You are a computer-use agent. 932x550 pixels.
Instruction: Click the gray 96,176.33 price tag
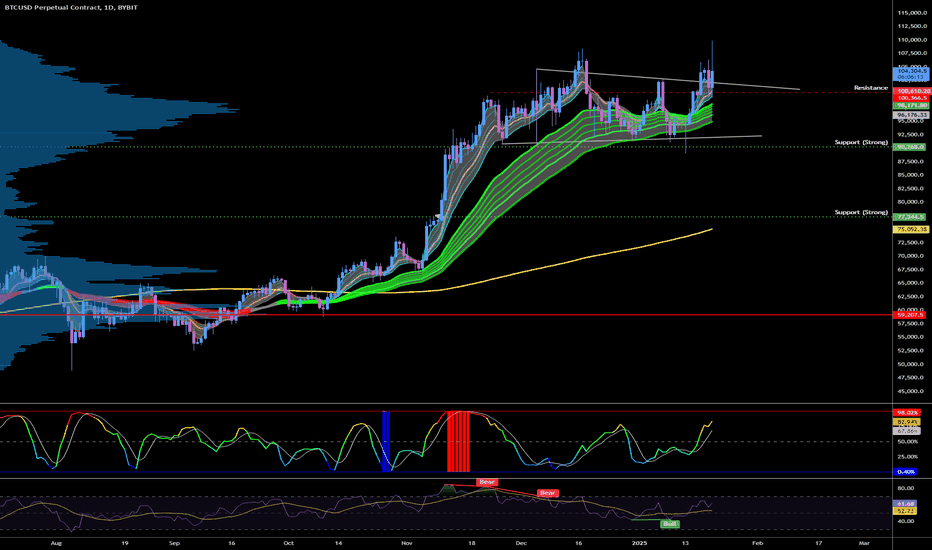coord(911,115)
